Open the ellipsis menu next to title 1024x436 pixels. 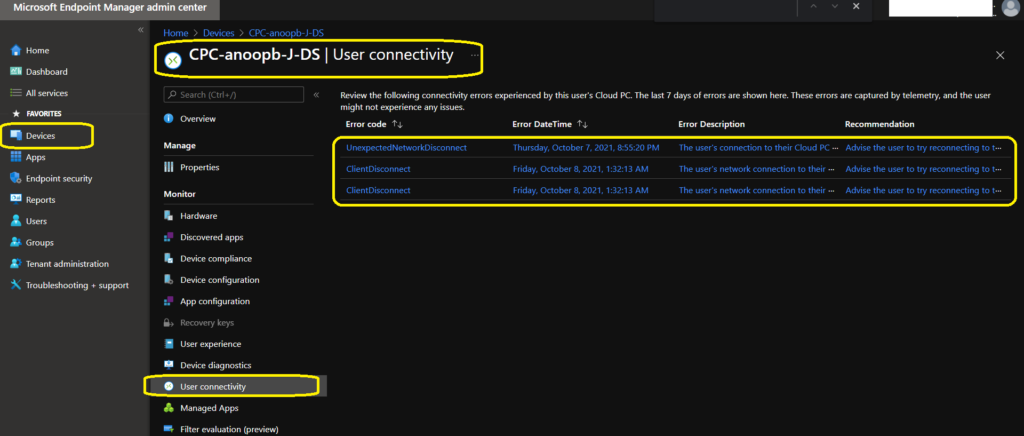pyautogui.click(x=474, y=55)
